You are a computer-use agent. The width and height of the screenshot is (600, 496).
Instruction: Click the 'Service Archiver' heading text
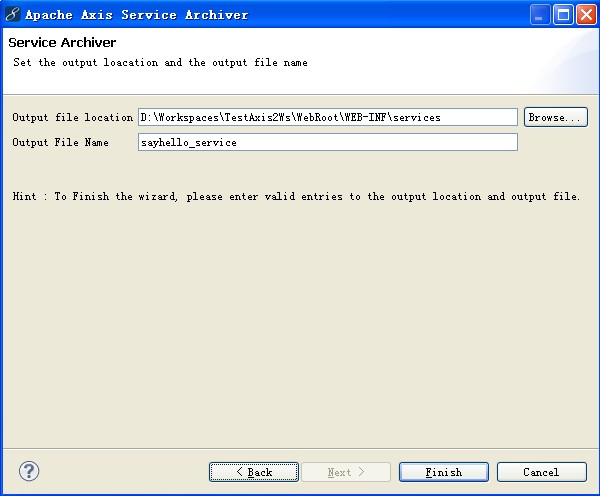(62, 42)
